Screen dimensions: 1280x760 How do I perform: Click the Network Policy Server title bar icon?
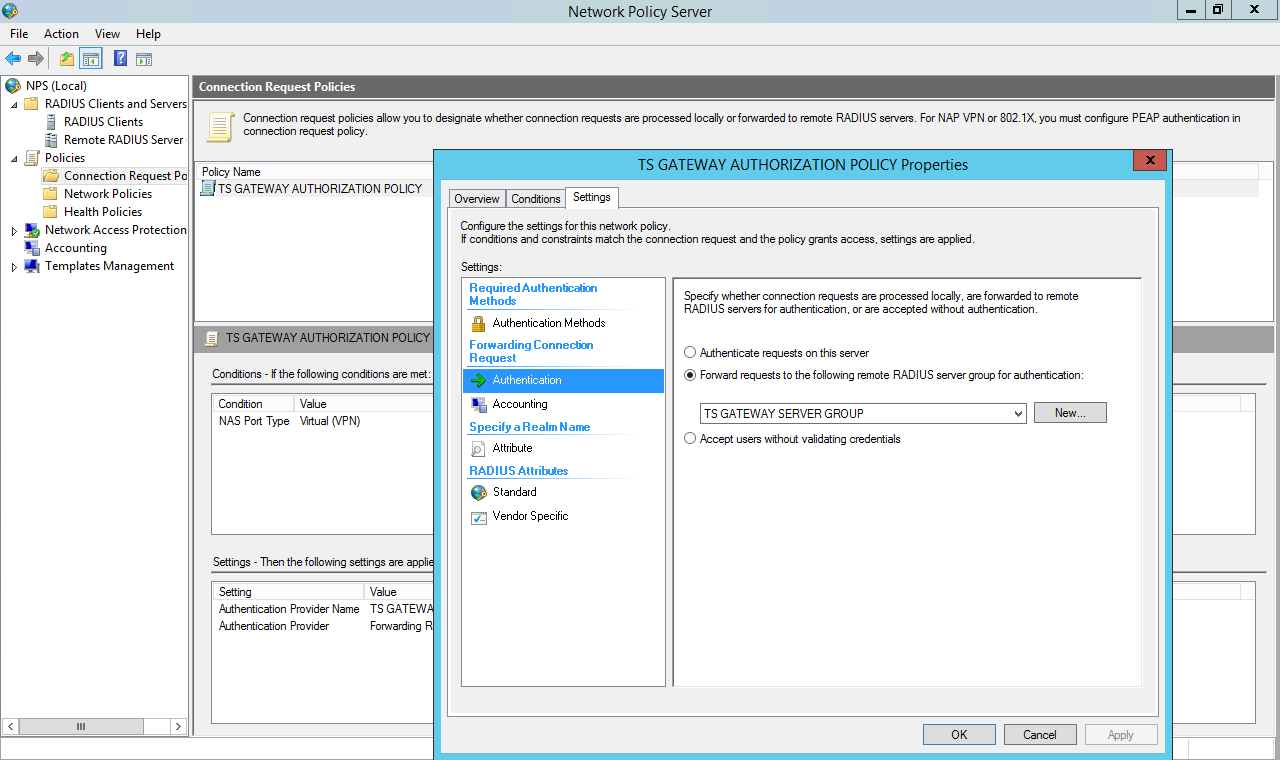[x=11, y=11]
